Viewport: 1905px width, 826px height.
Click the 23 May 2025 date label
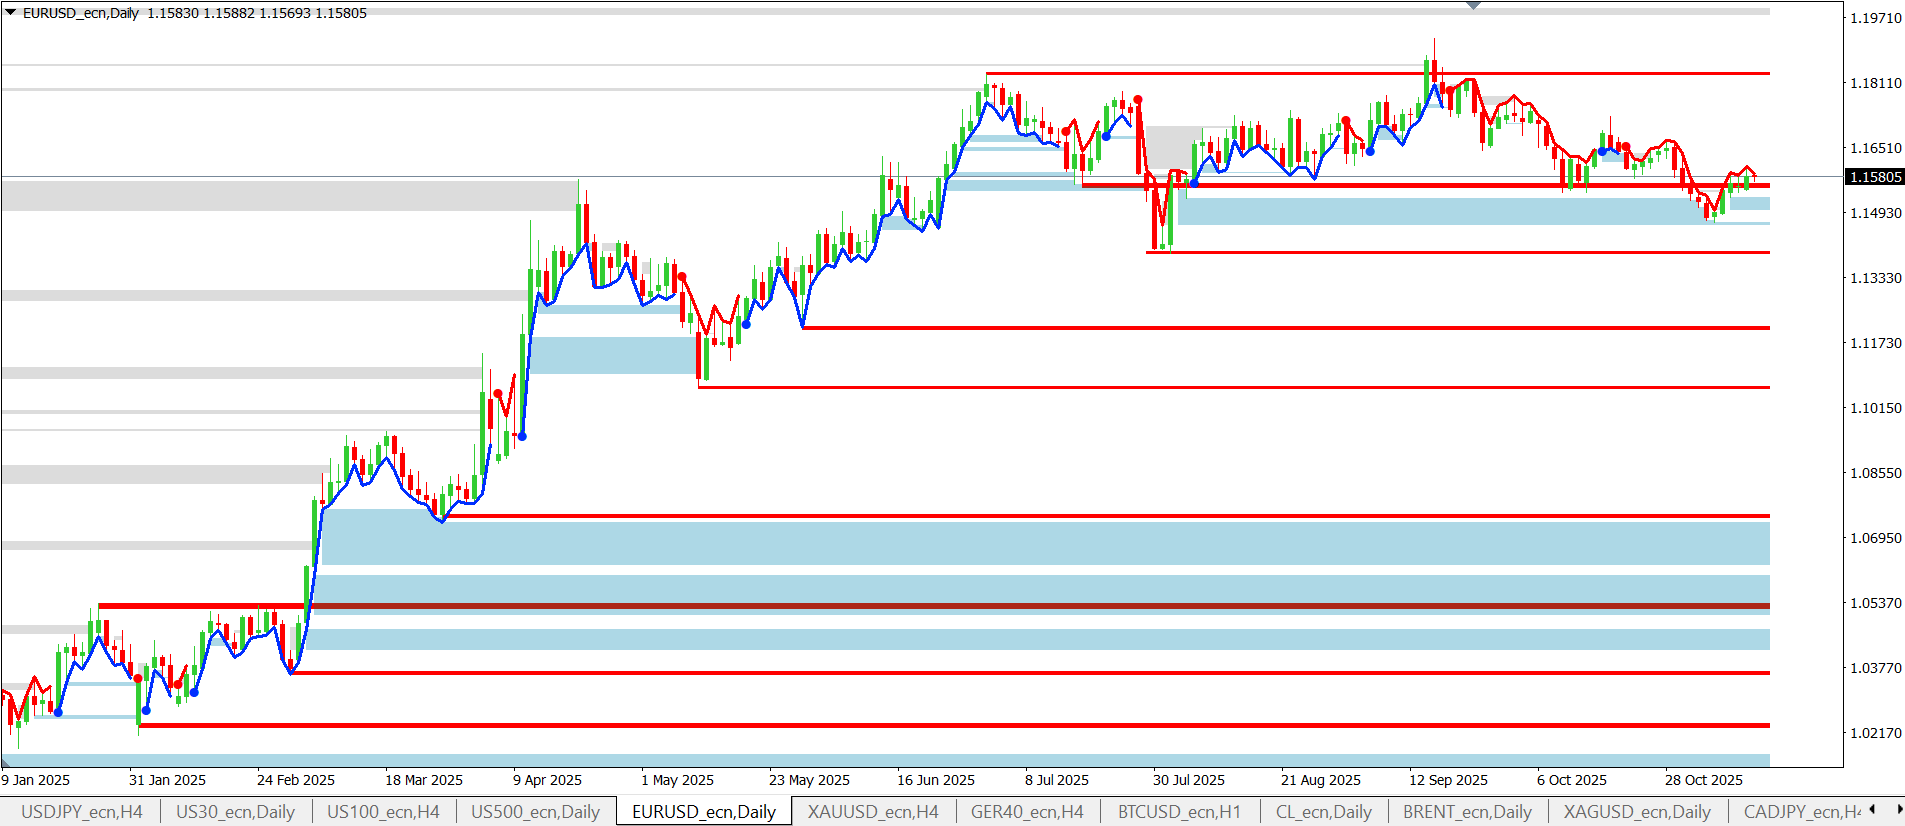(x=809, y=780)
